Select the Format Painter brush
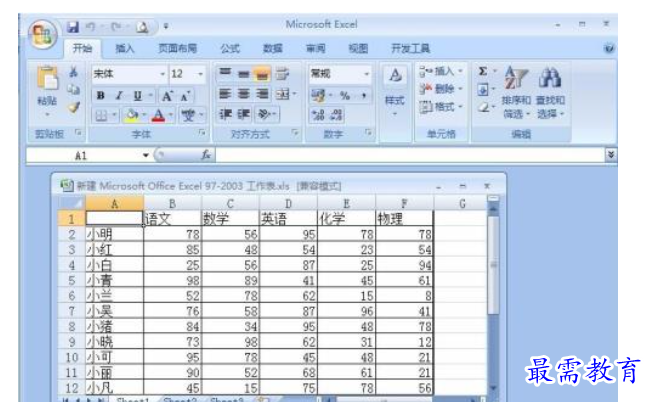 point(74,107)
